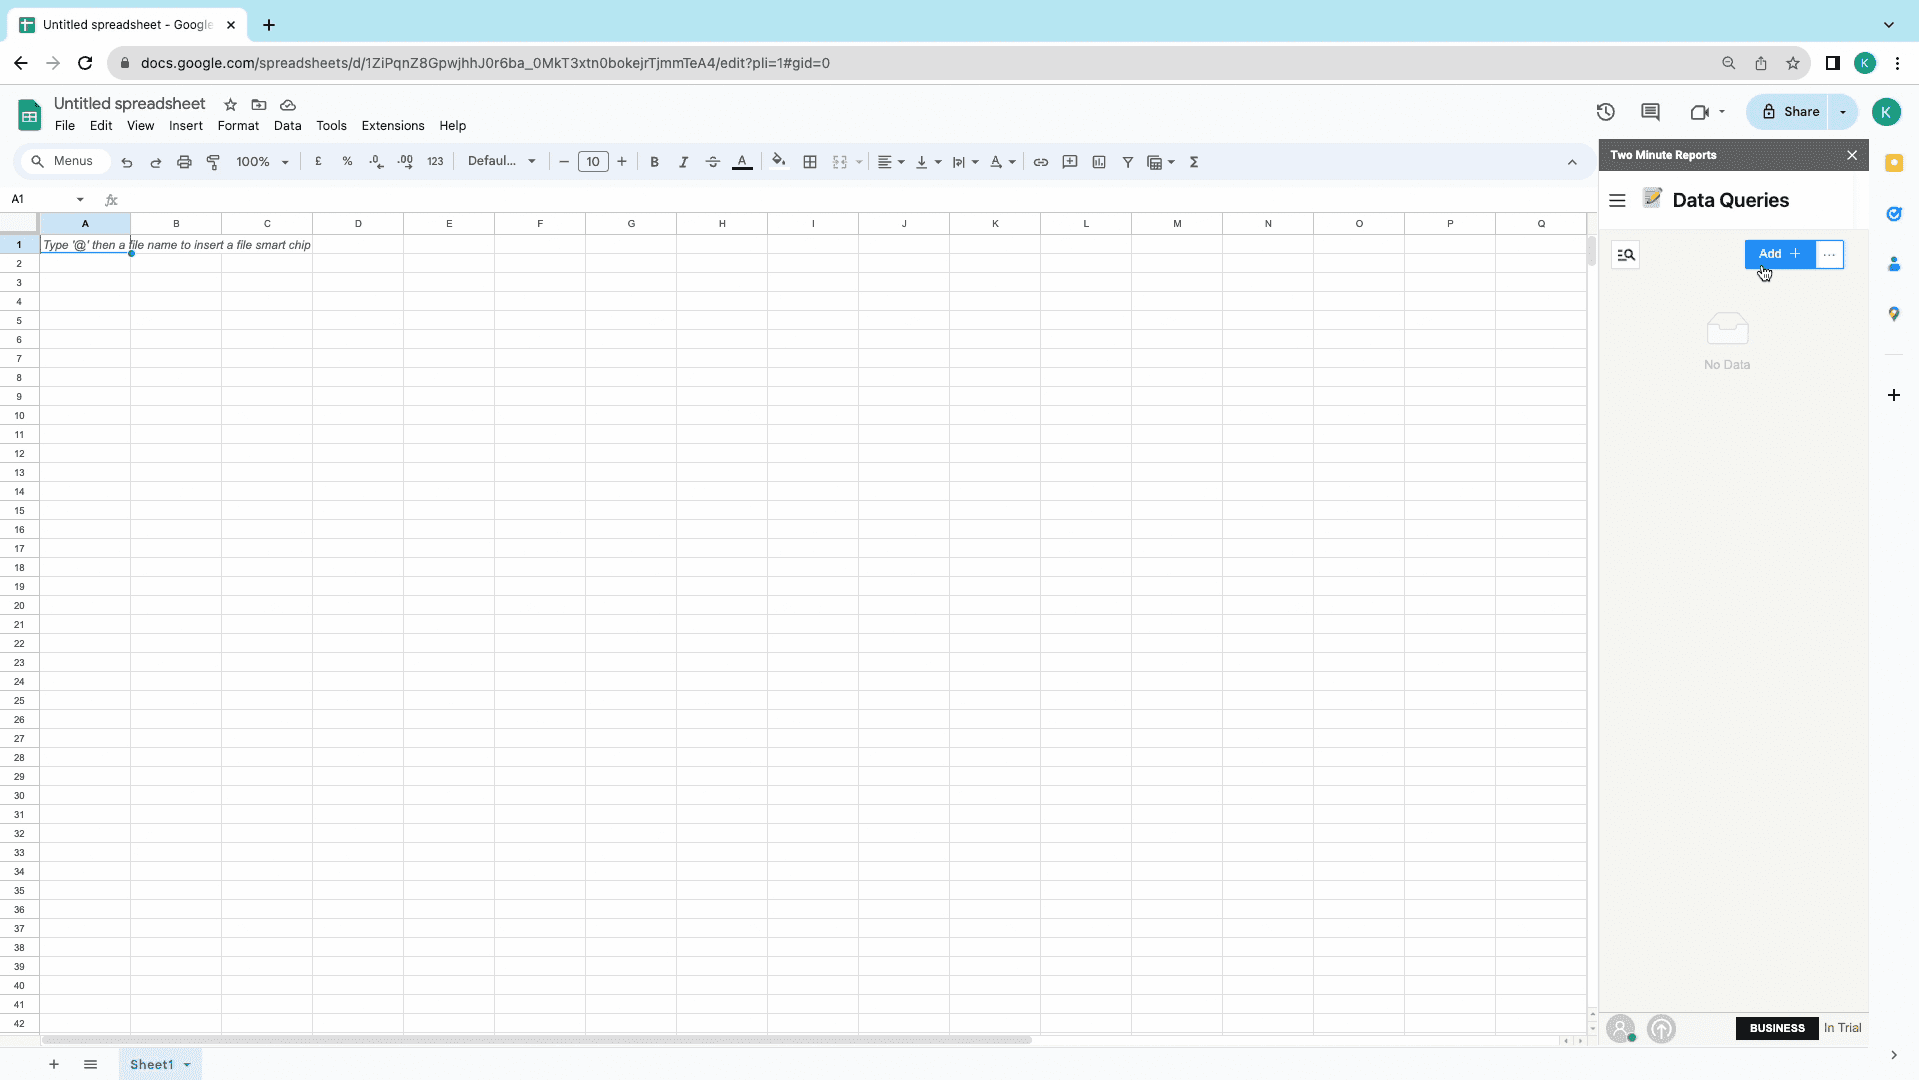
Task: Insert link using chain icon
Action: pos(1041,162)
